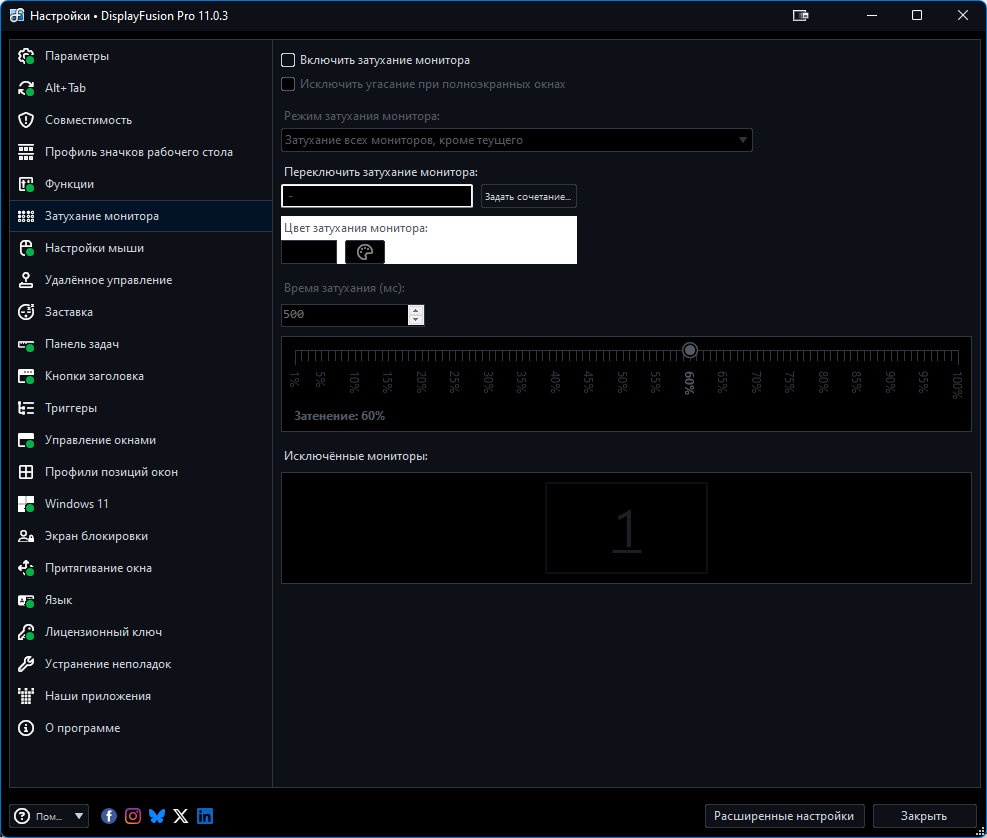The image size is (987, 838).
Task: Toggle Исключить угасание при полноэкранных окнах
Action: [x=288, y=84]
